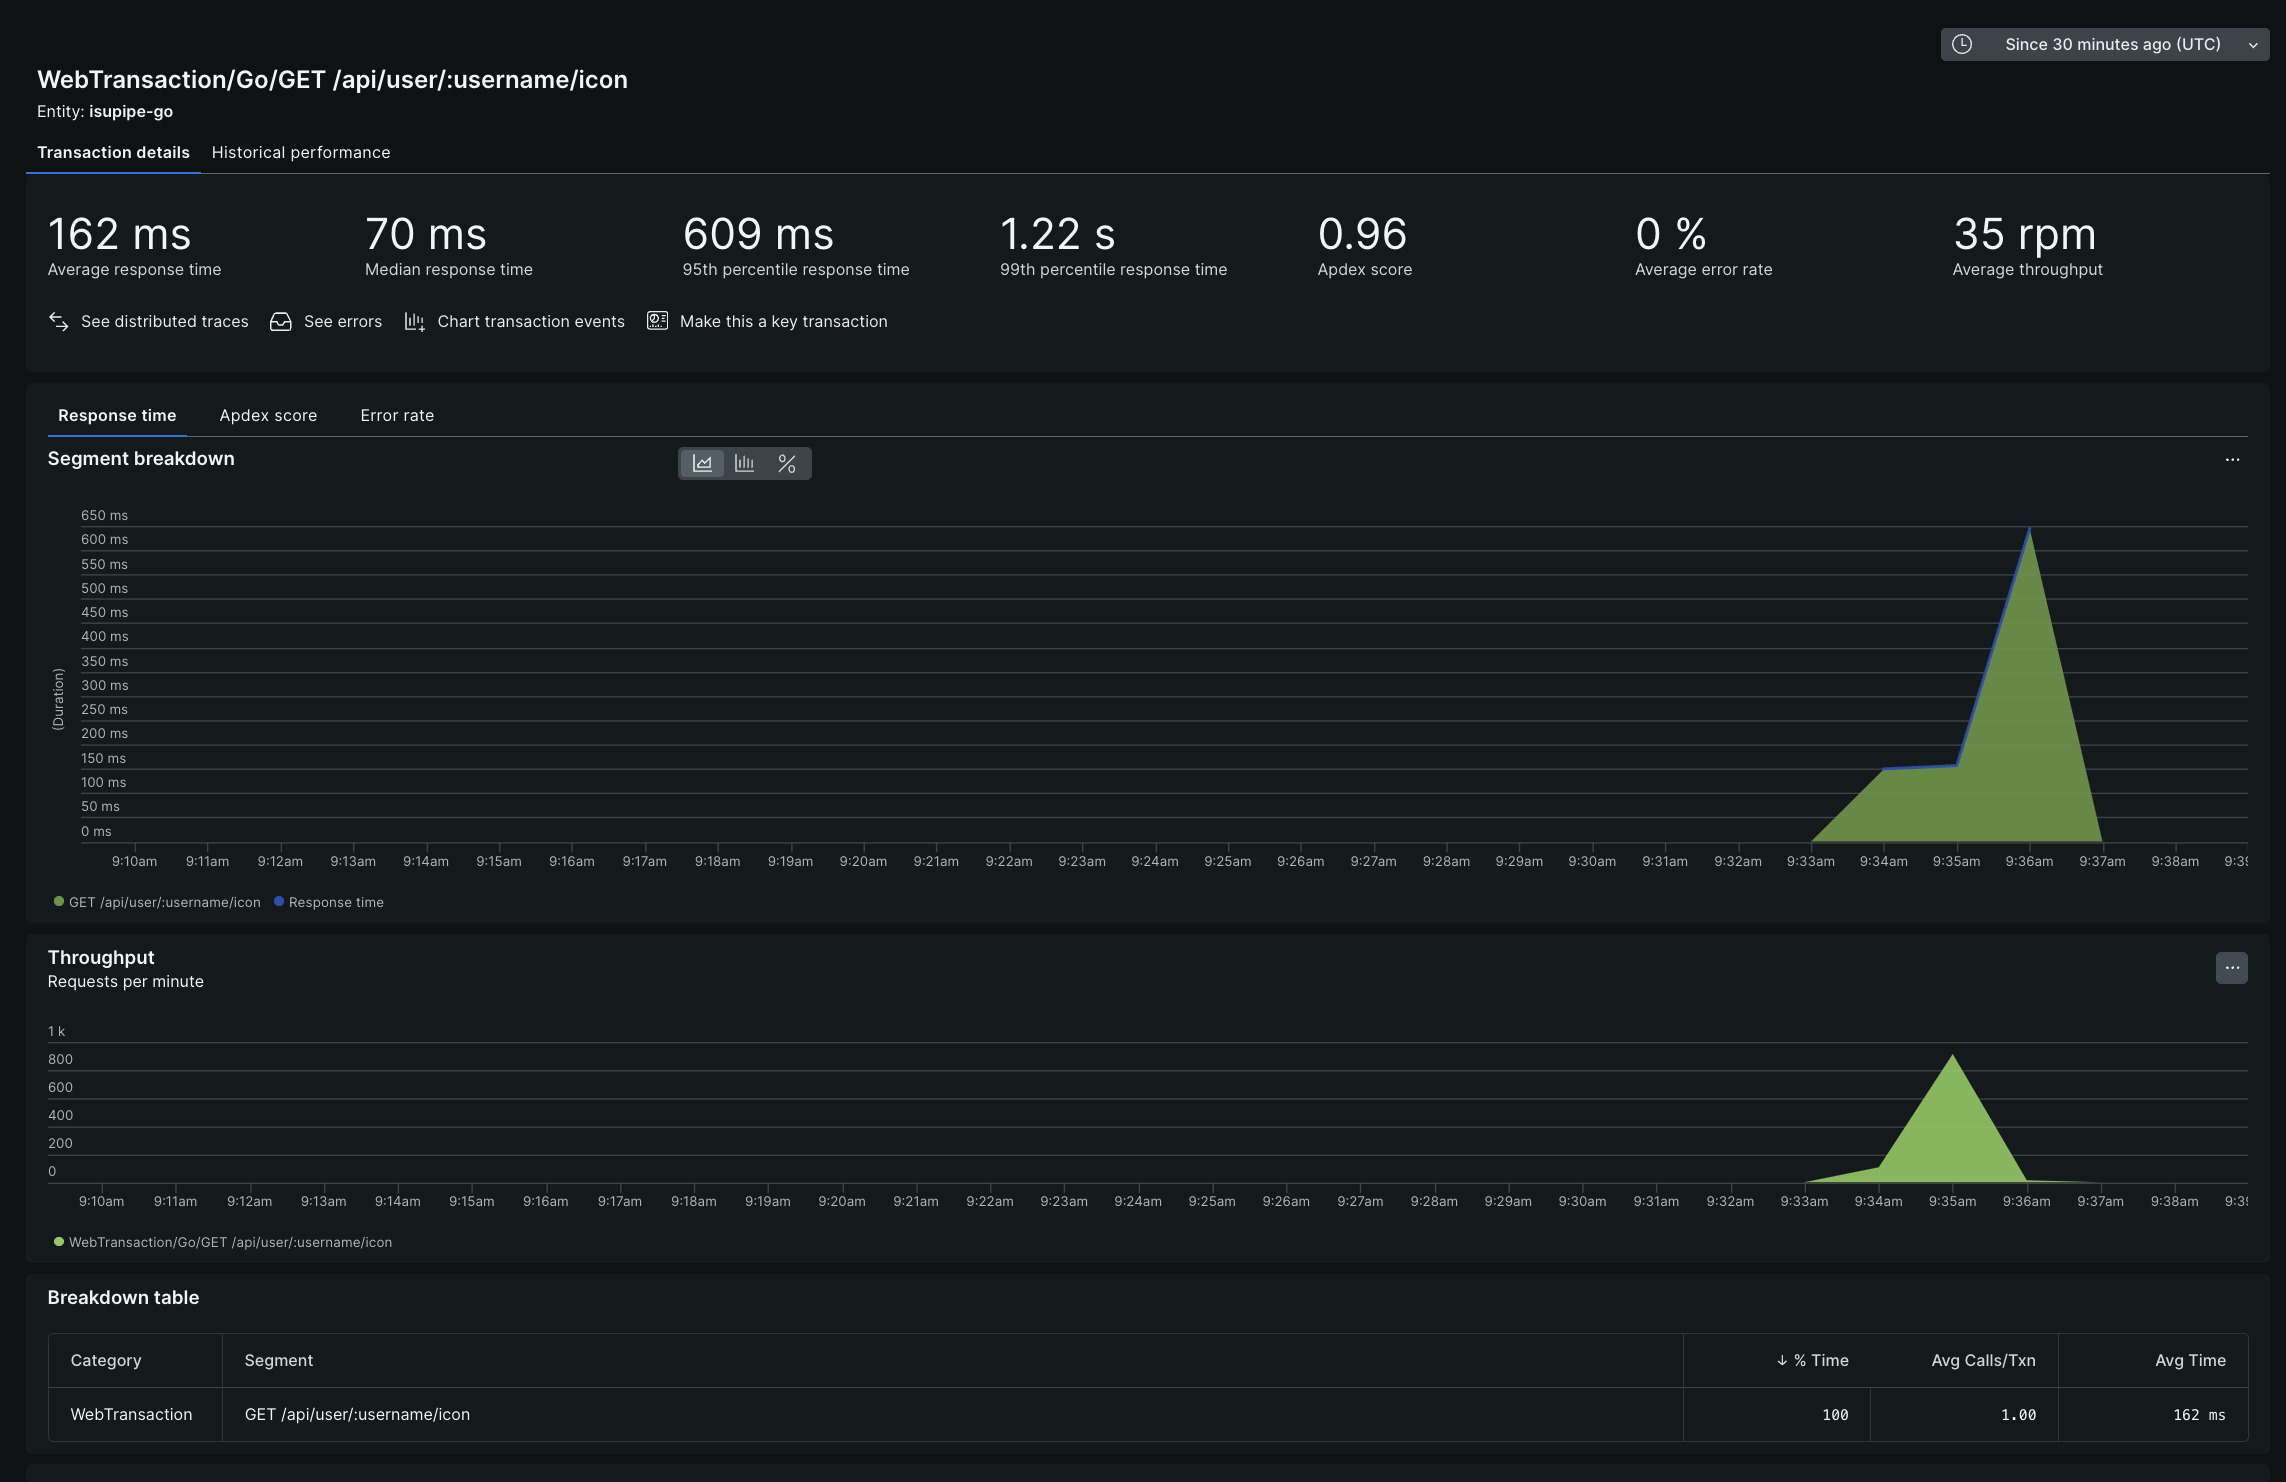The width and height of the screenshot is (2286, 1482).
Task: Click the See errors inbox icon
Action: (x=281, y=321)
